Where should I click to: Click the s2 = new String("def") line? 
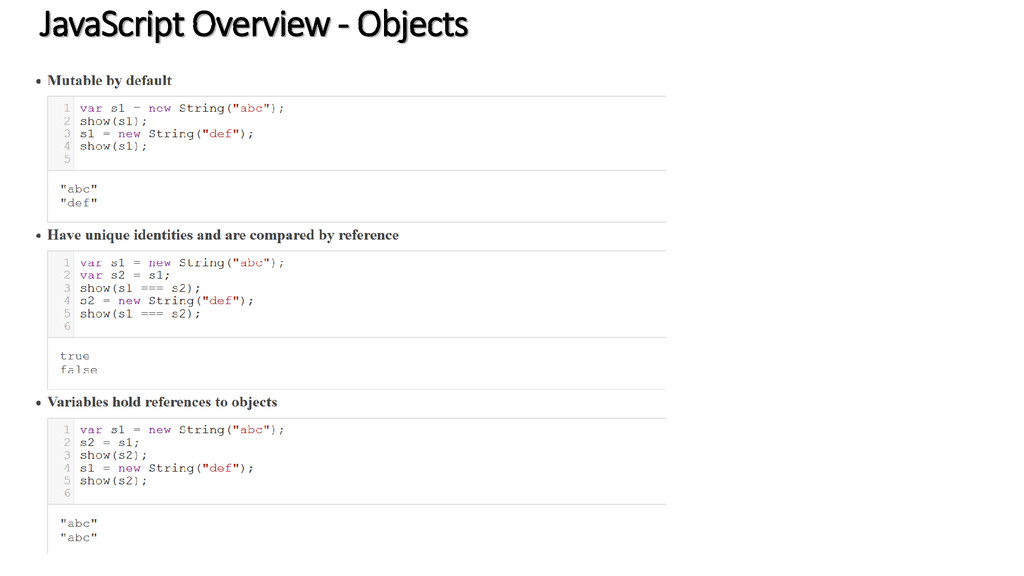pyautogui.click(x=167, y=301)
